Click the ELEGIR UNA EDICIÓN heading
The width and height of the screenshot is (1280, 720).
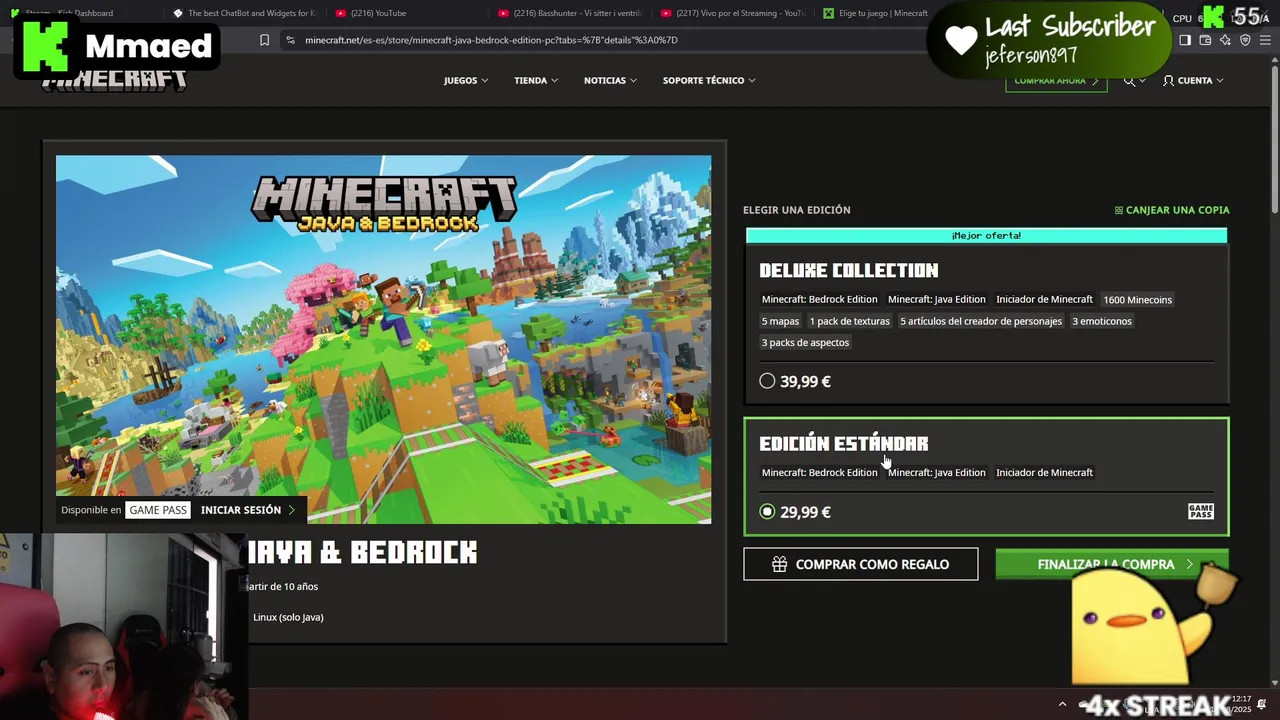796,210
